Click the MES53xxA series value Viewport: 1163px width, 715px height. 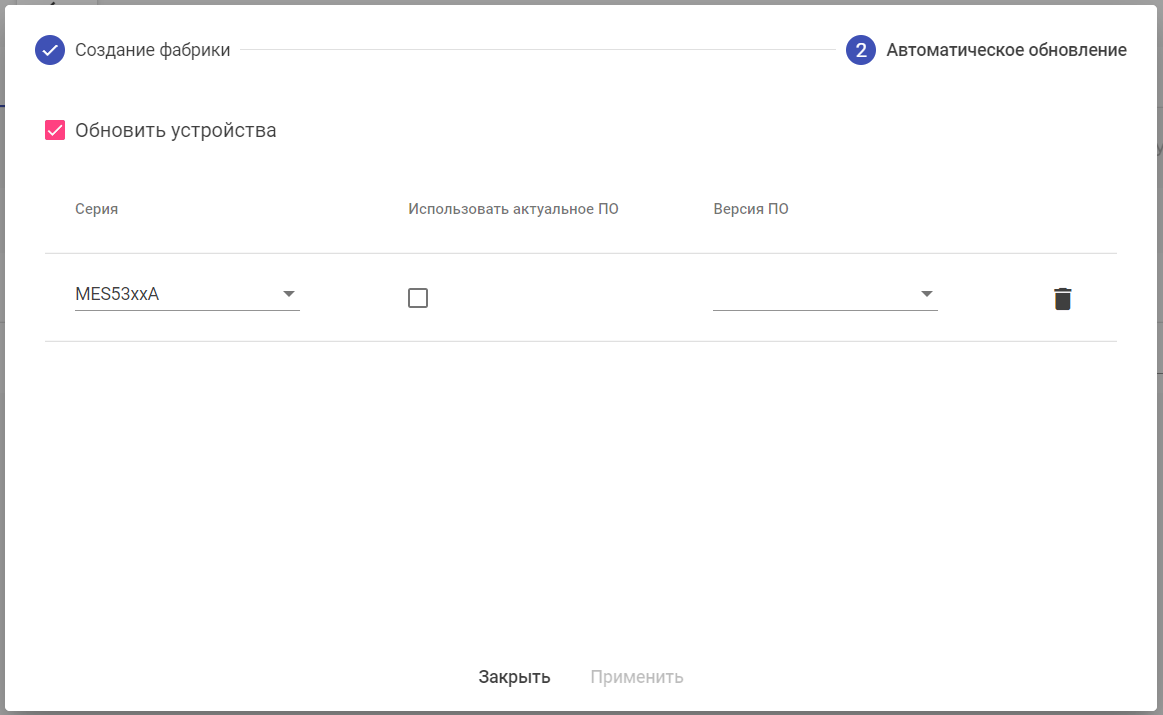click(118, 294)
